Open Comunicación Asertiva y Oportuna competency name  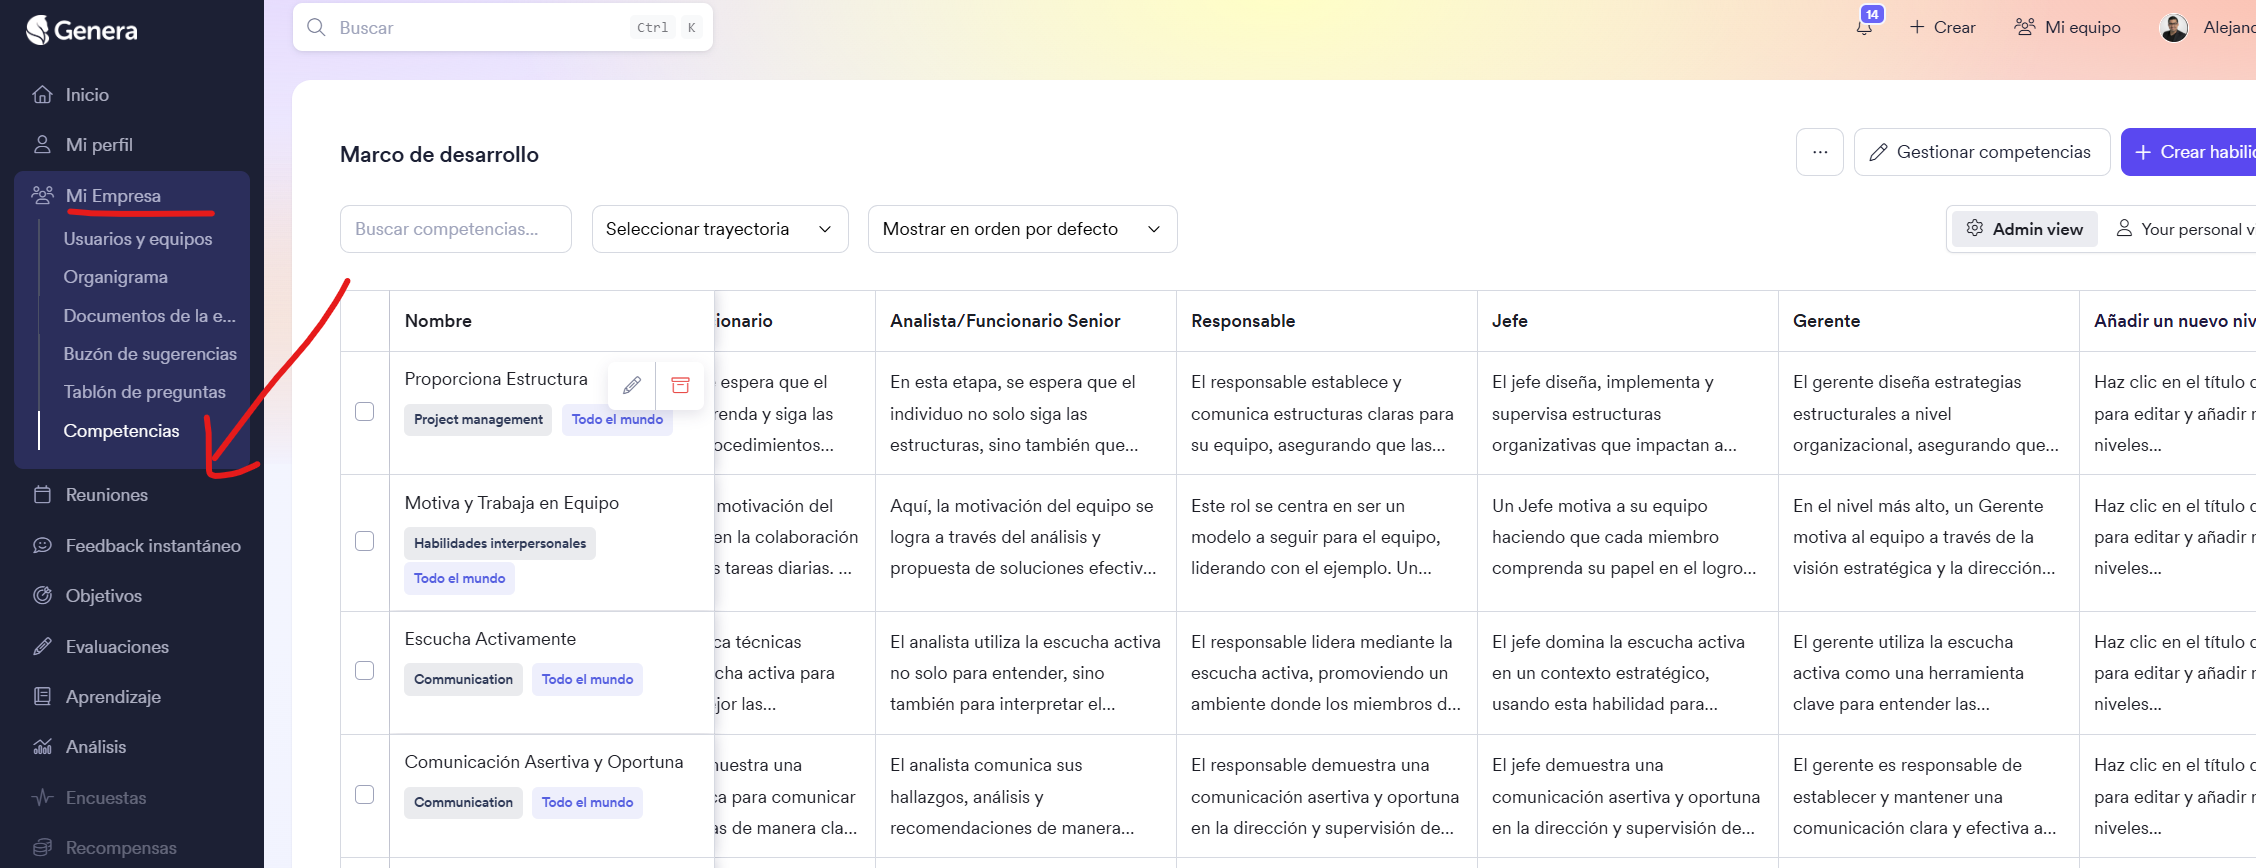[x=544, y=762]
